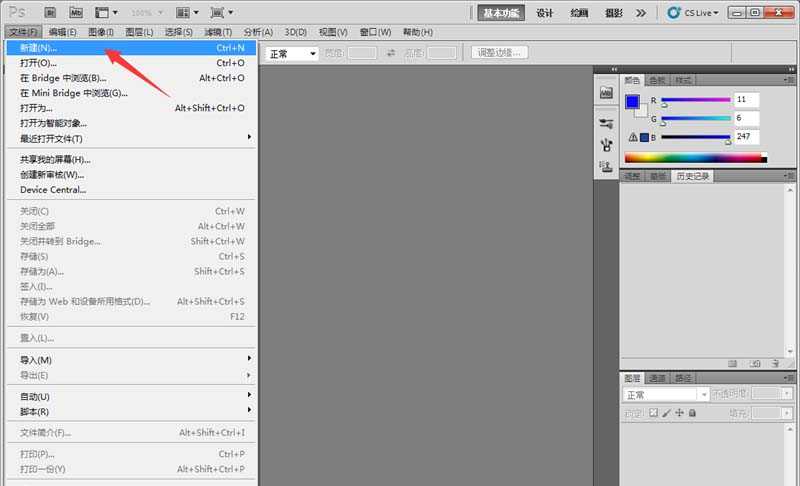Click the out-of-gamut warning triangle icon

(x=632, y=137)
